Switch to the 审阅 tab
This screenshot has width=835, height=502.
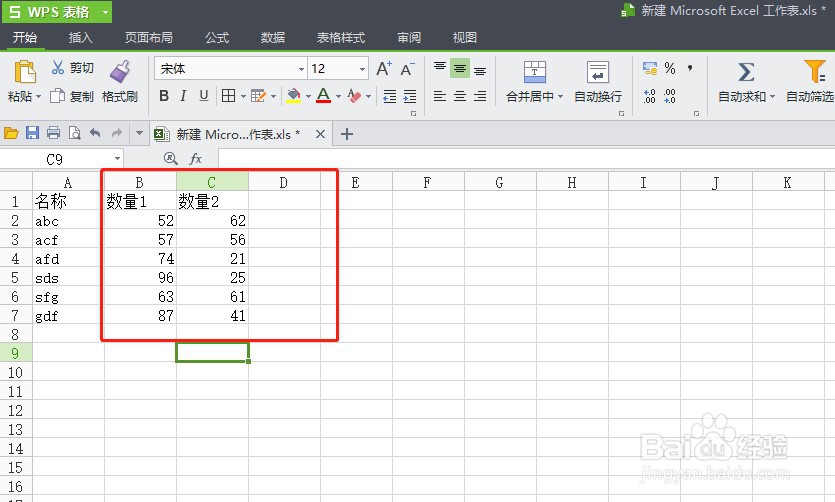click(x=409, y=37)
